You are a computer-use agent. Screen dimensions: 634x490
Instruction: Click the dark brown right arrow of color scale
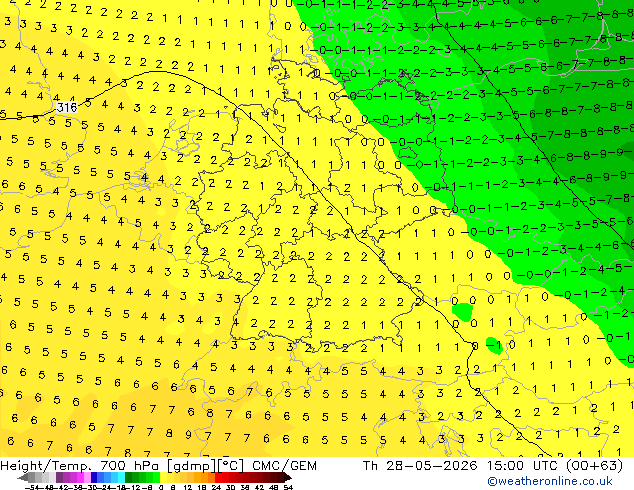pyautogui.click(x=288, y=477)
